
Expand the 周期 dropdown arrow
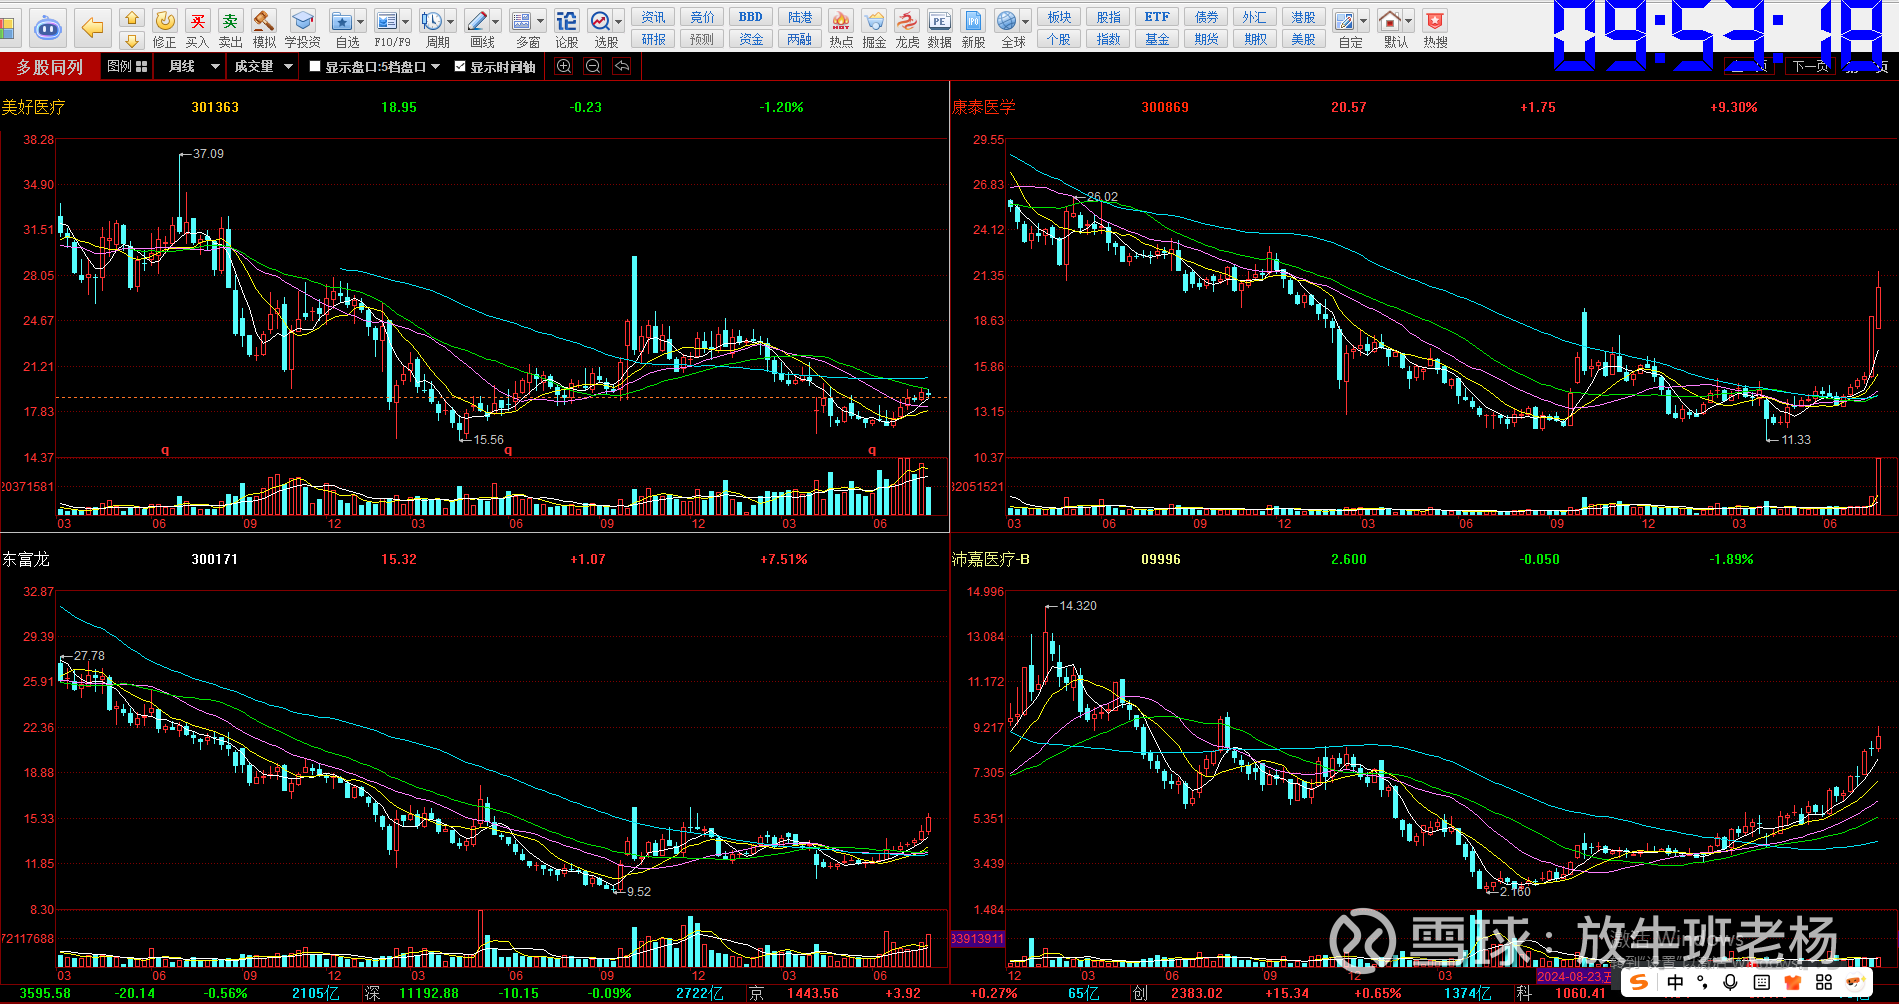[451, 21]
